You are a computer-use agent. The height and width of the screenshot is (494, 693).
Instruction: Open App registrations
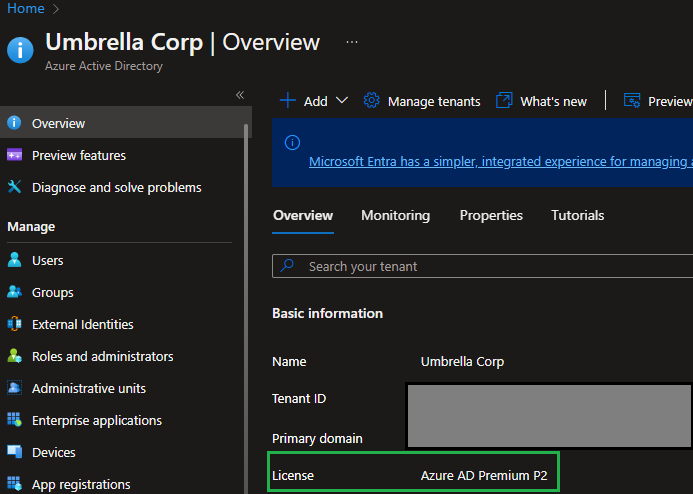pyautogui.click(x=81, y=485)
